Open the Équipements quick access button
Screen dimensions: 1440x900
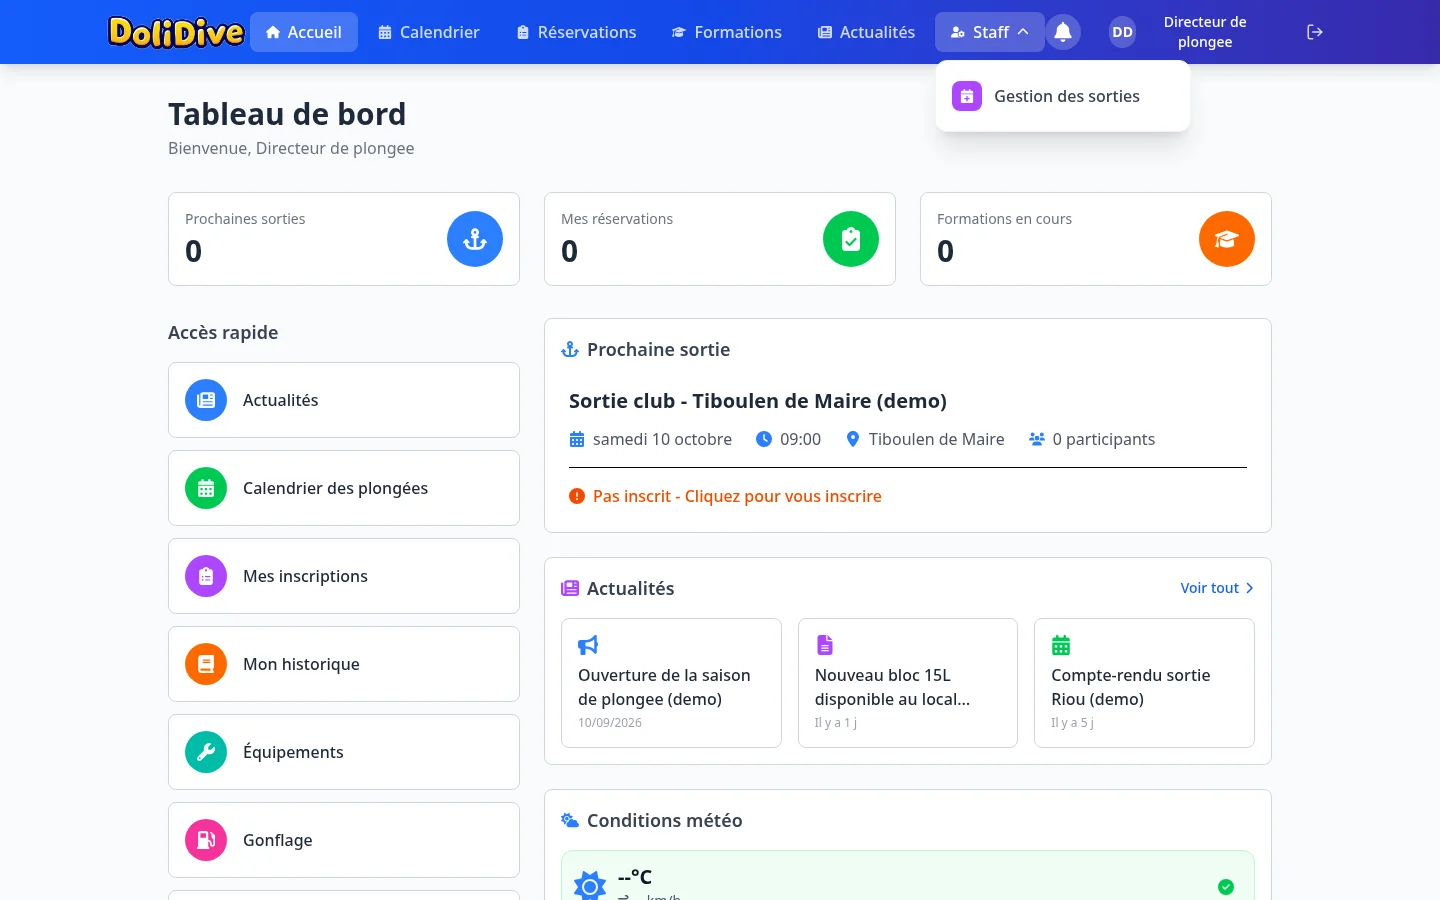pyautogui.click(x=344, y=752)
